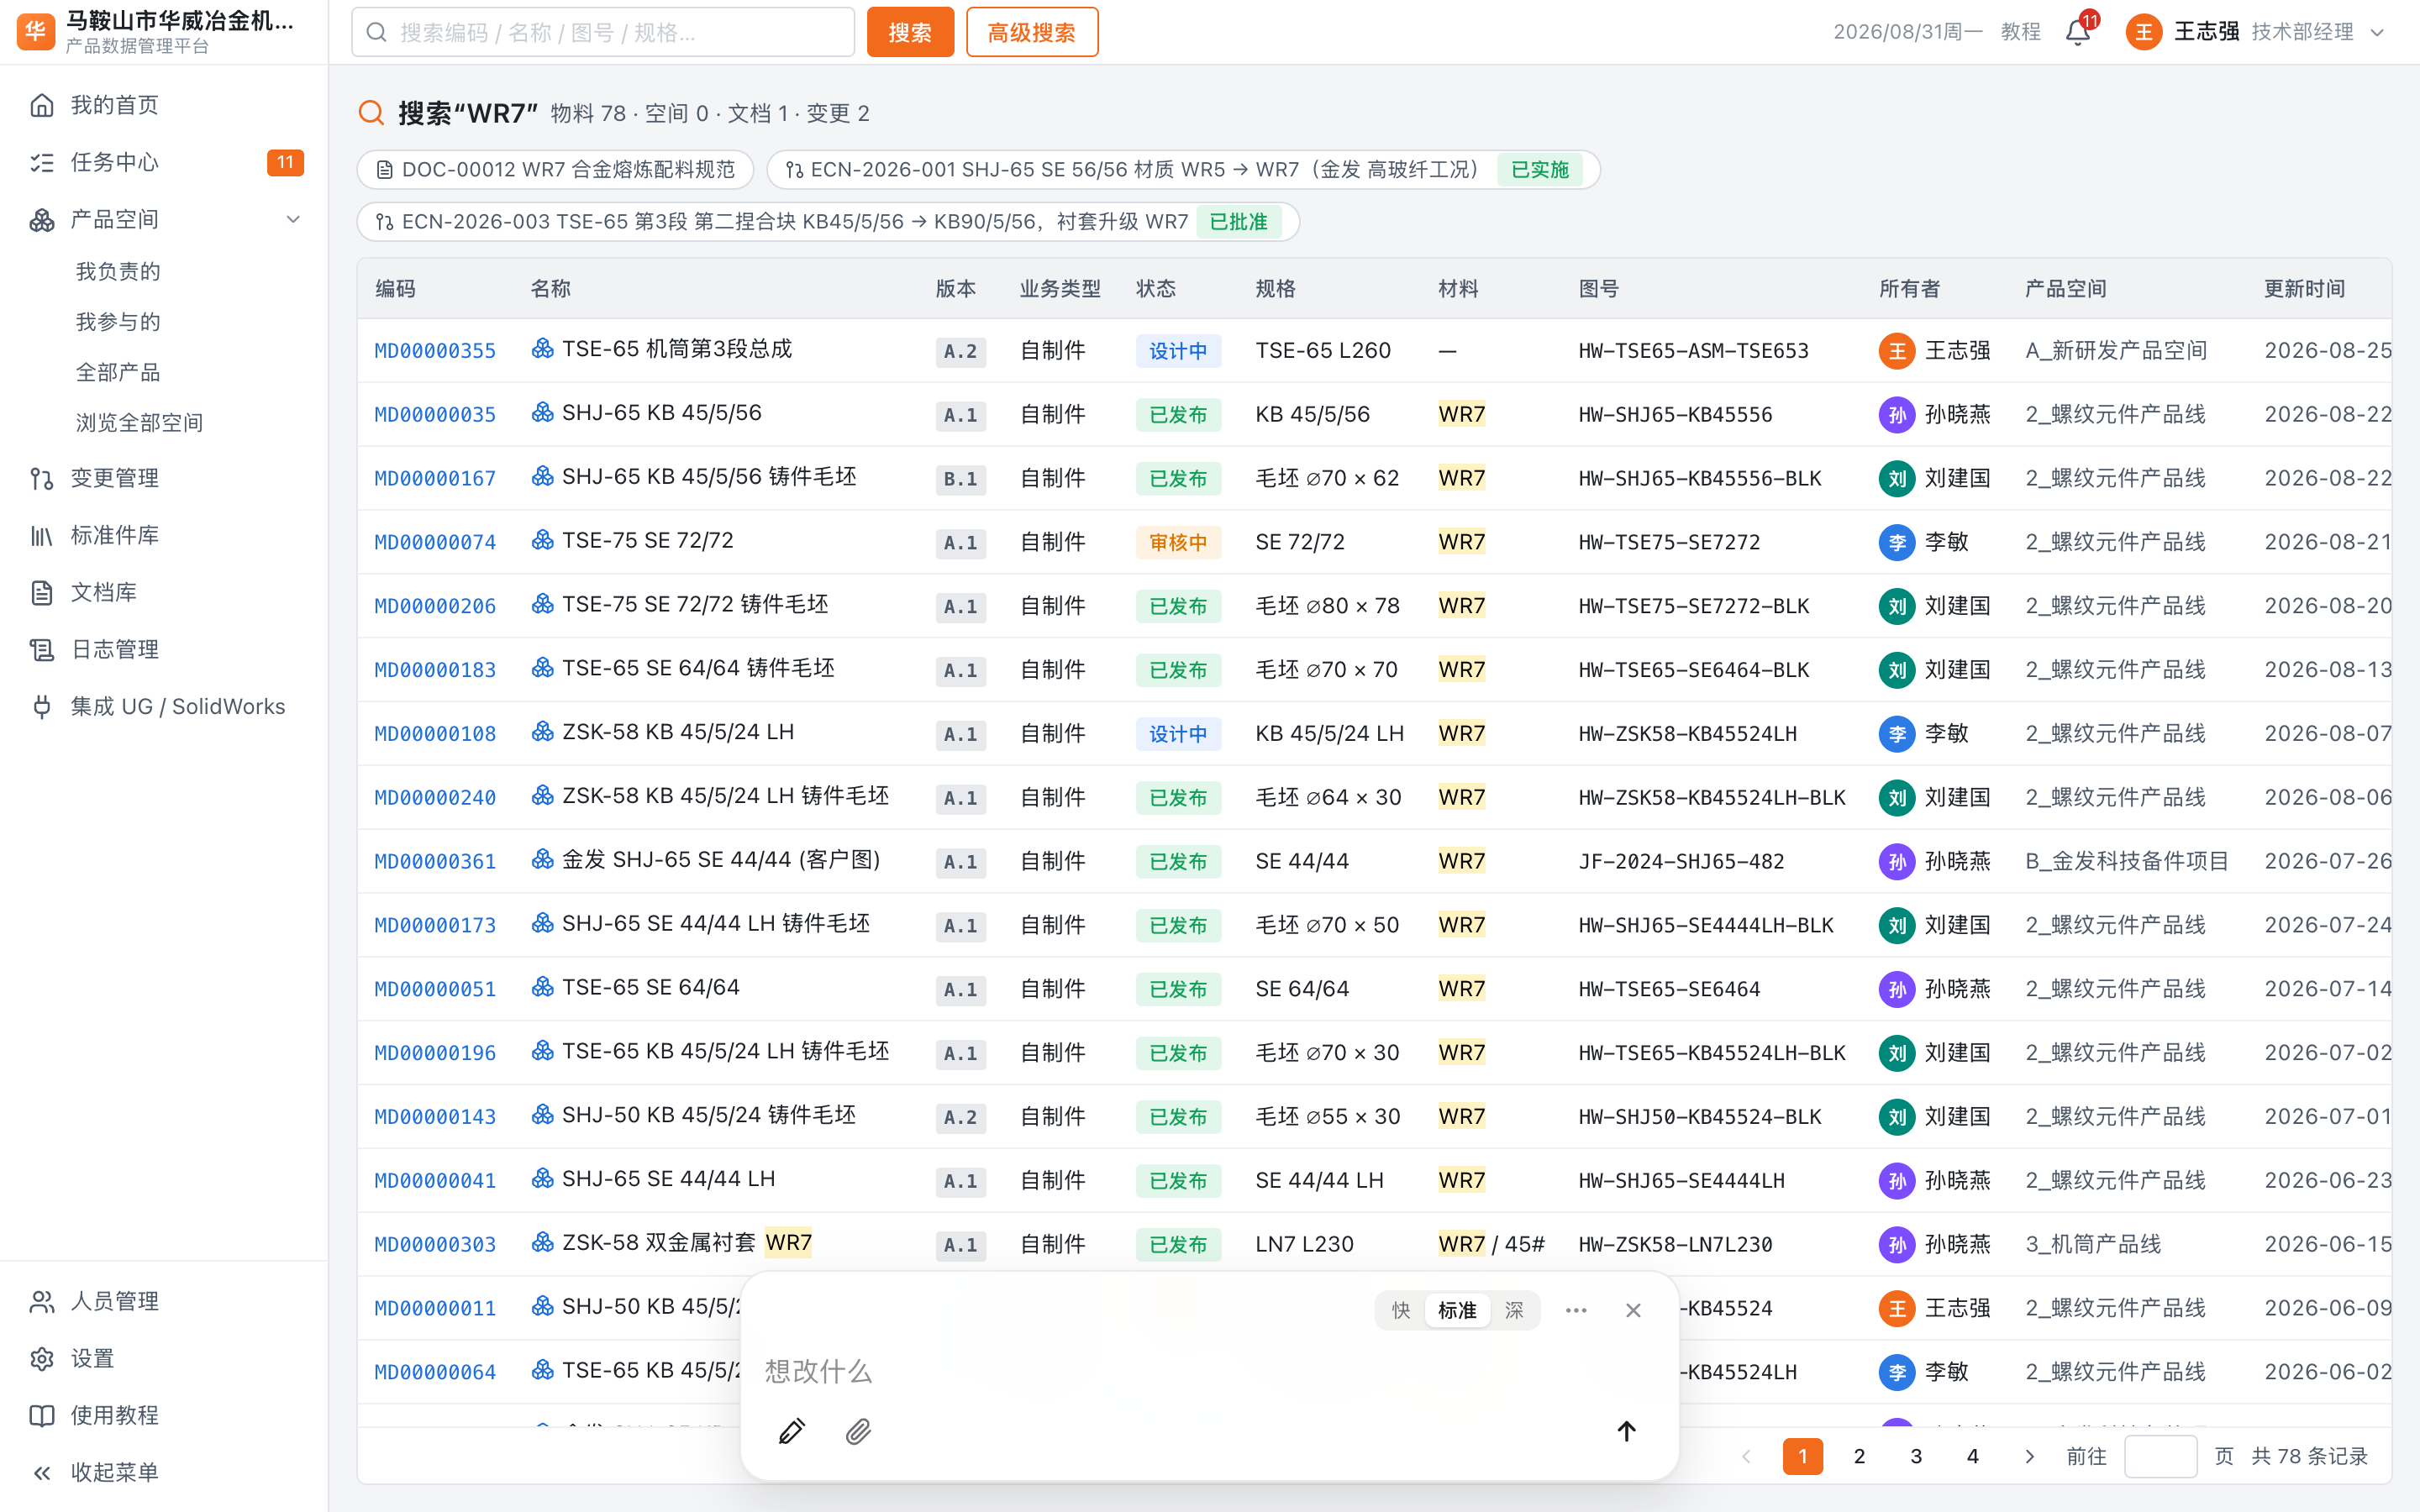This screenshot has width=2420, height=1512.
Task: Click the paperclip attachment icon
Action: (858, 1431)
